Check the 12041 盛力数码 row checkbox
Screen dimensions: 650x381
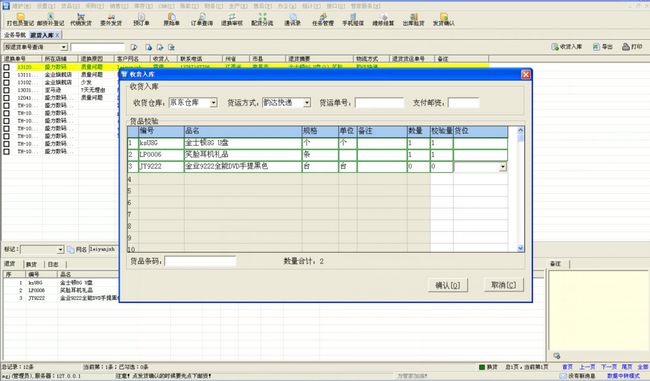(x=7, y=97)
